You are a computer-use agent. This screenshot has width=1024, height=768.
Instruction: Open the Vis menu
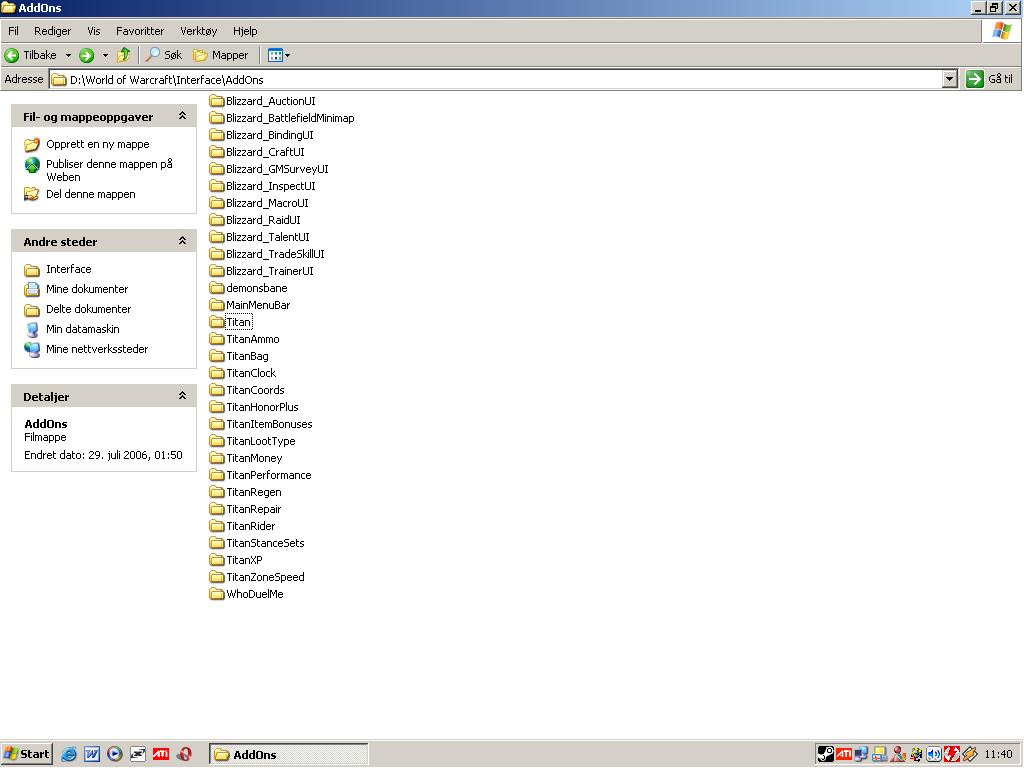(x=94, y=31)
